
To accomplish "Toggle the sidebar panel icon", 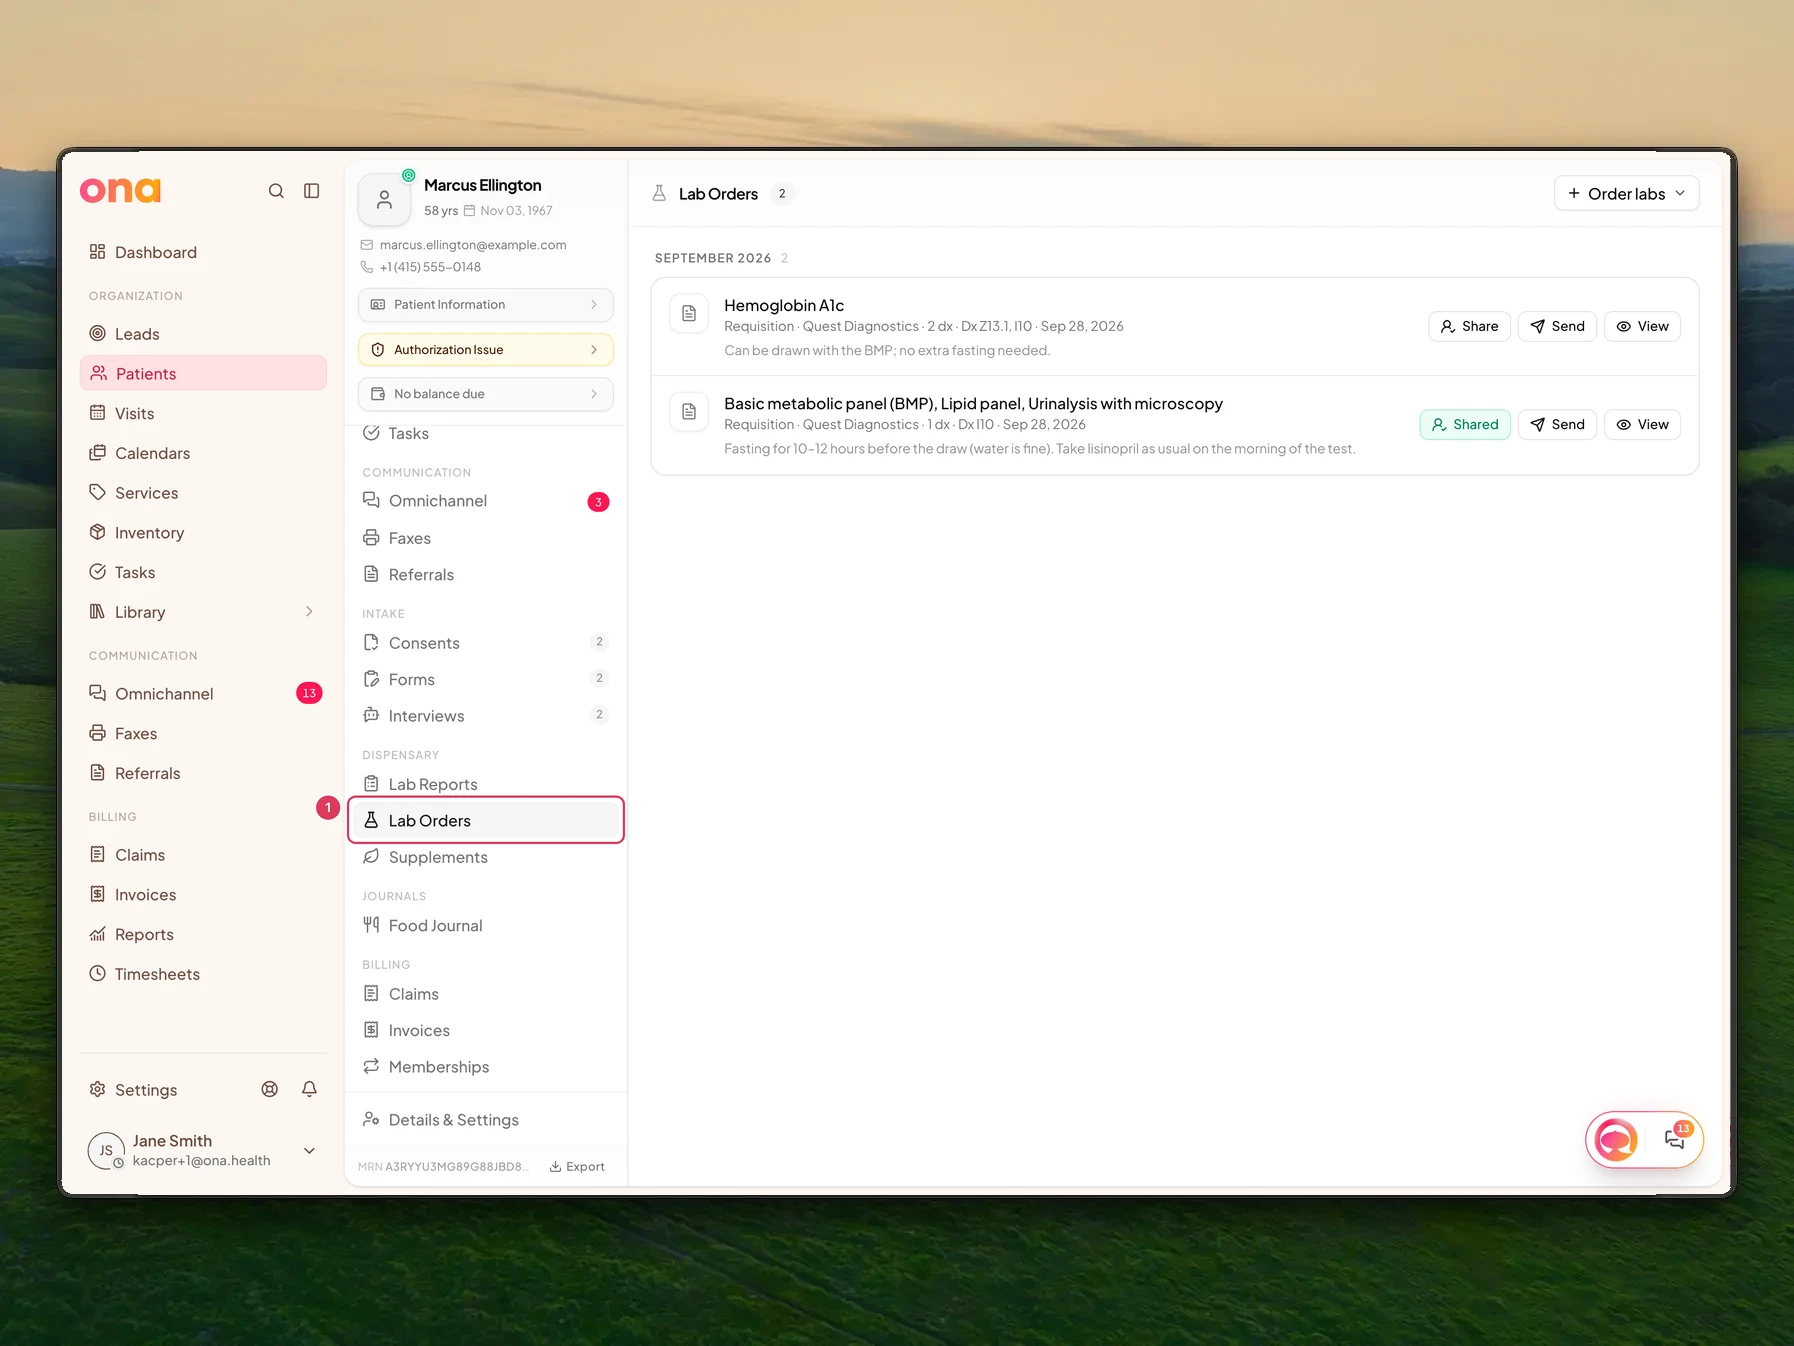I will click(312, 191).
